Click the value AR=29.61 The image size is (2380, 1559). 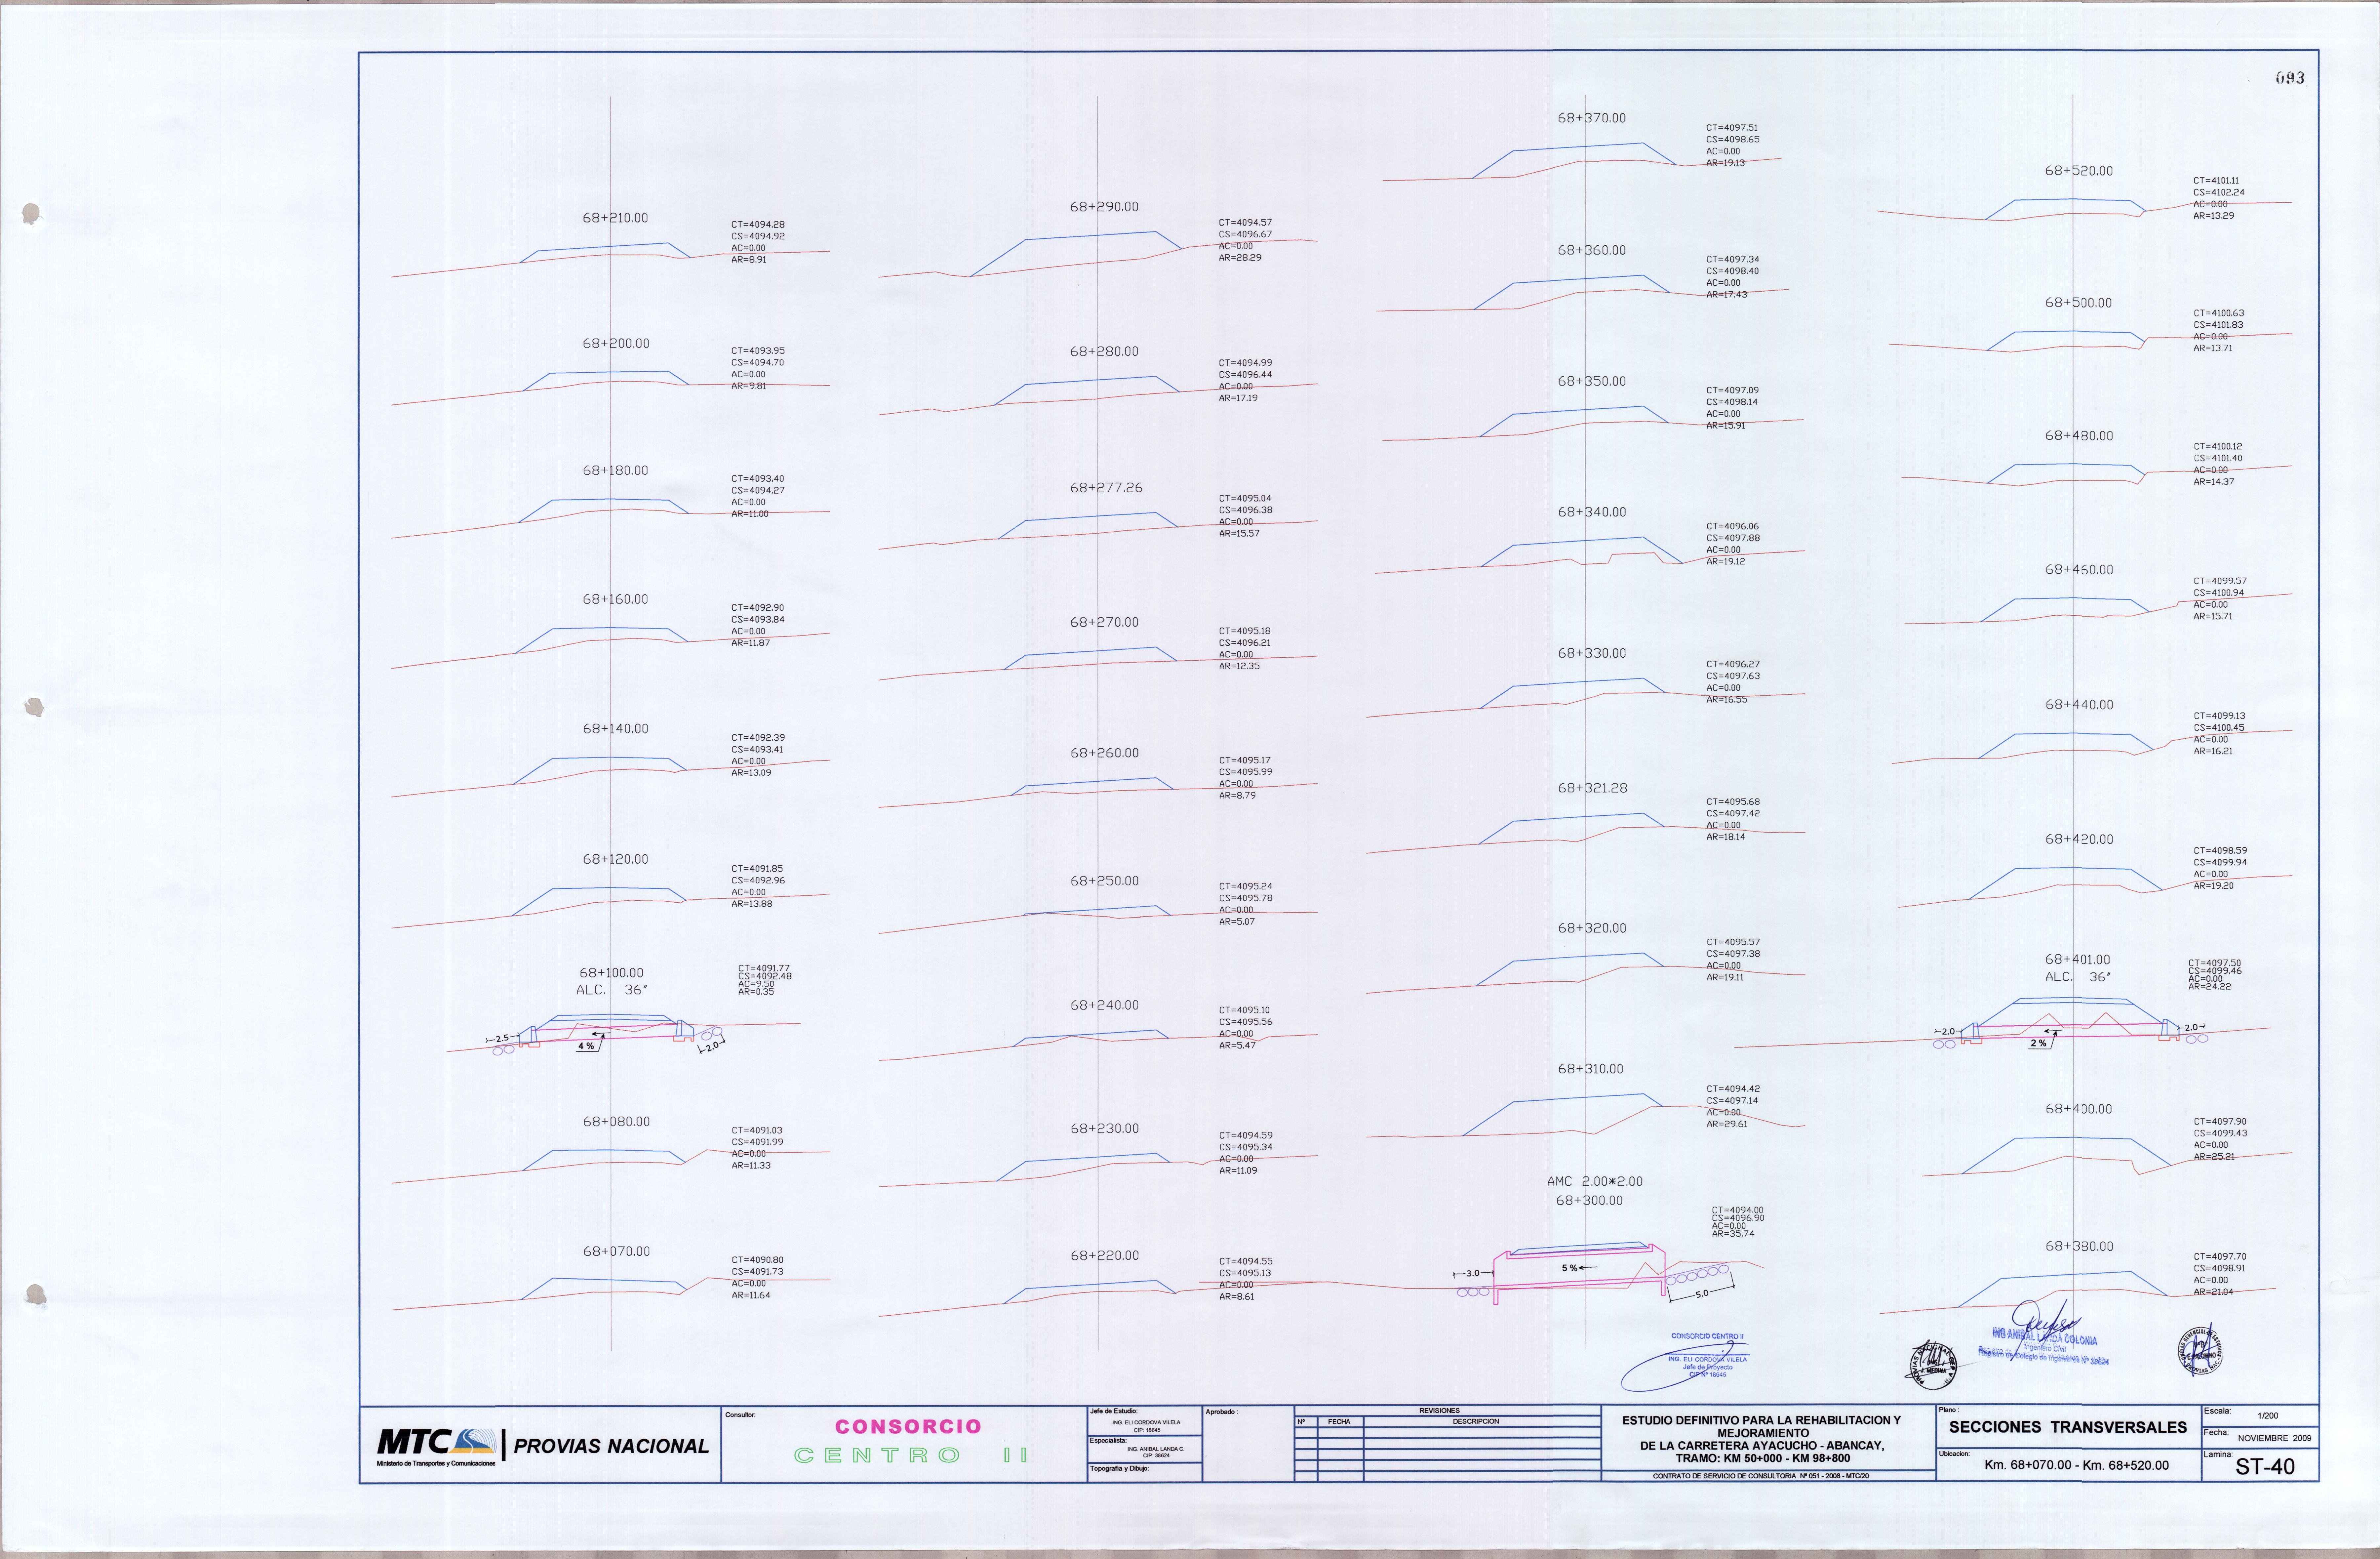click(1727, 1124)
